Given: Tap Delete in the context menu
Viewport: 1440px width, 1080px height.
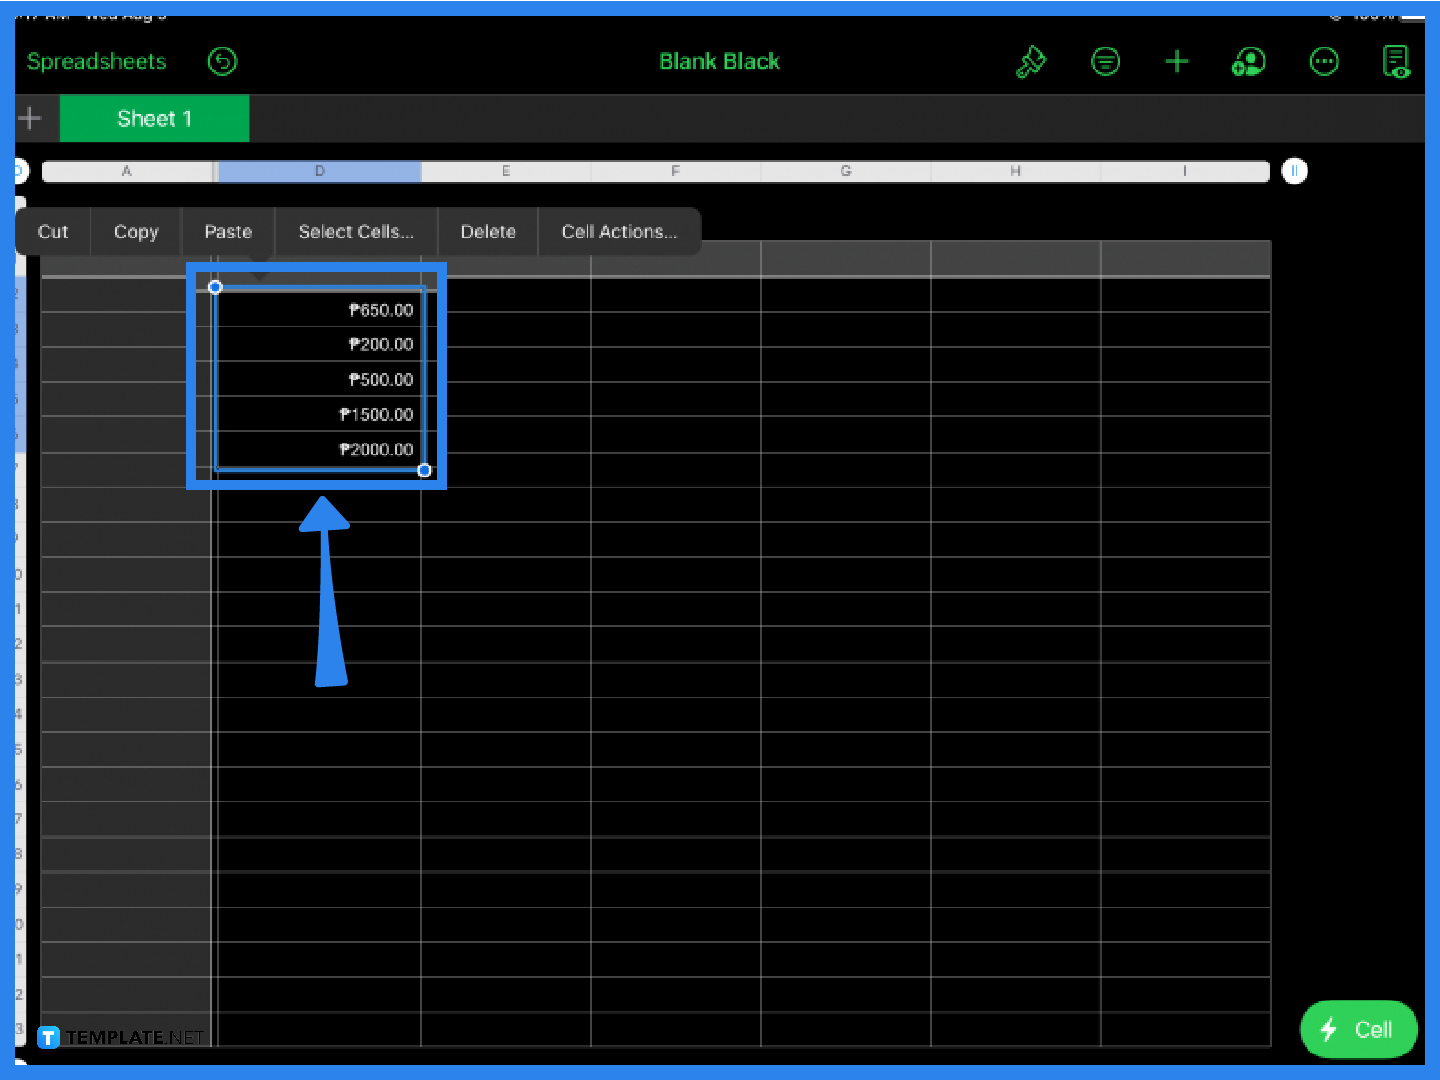Looking at the screenshot, I should tap(488, 232).
